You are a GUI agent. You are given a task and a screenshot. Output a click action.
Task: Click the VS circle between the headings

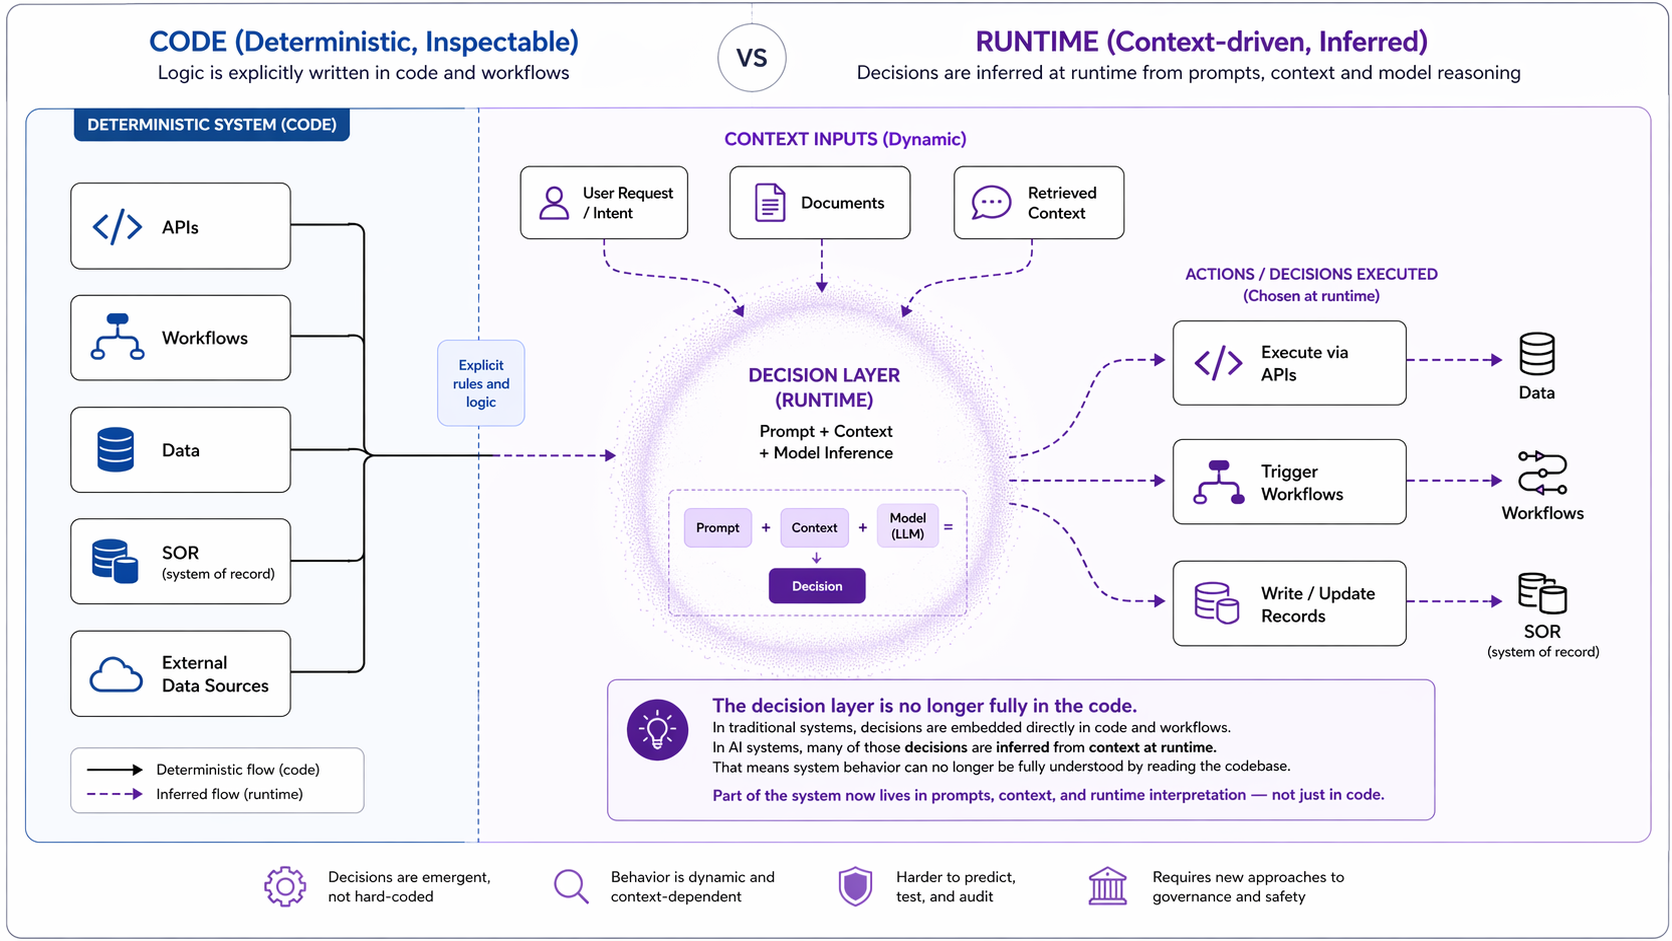pos(751,57)
